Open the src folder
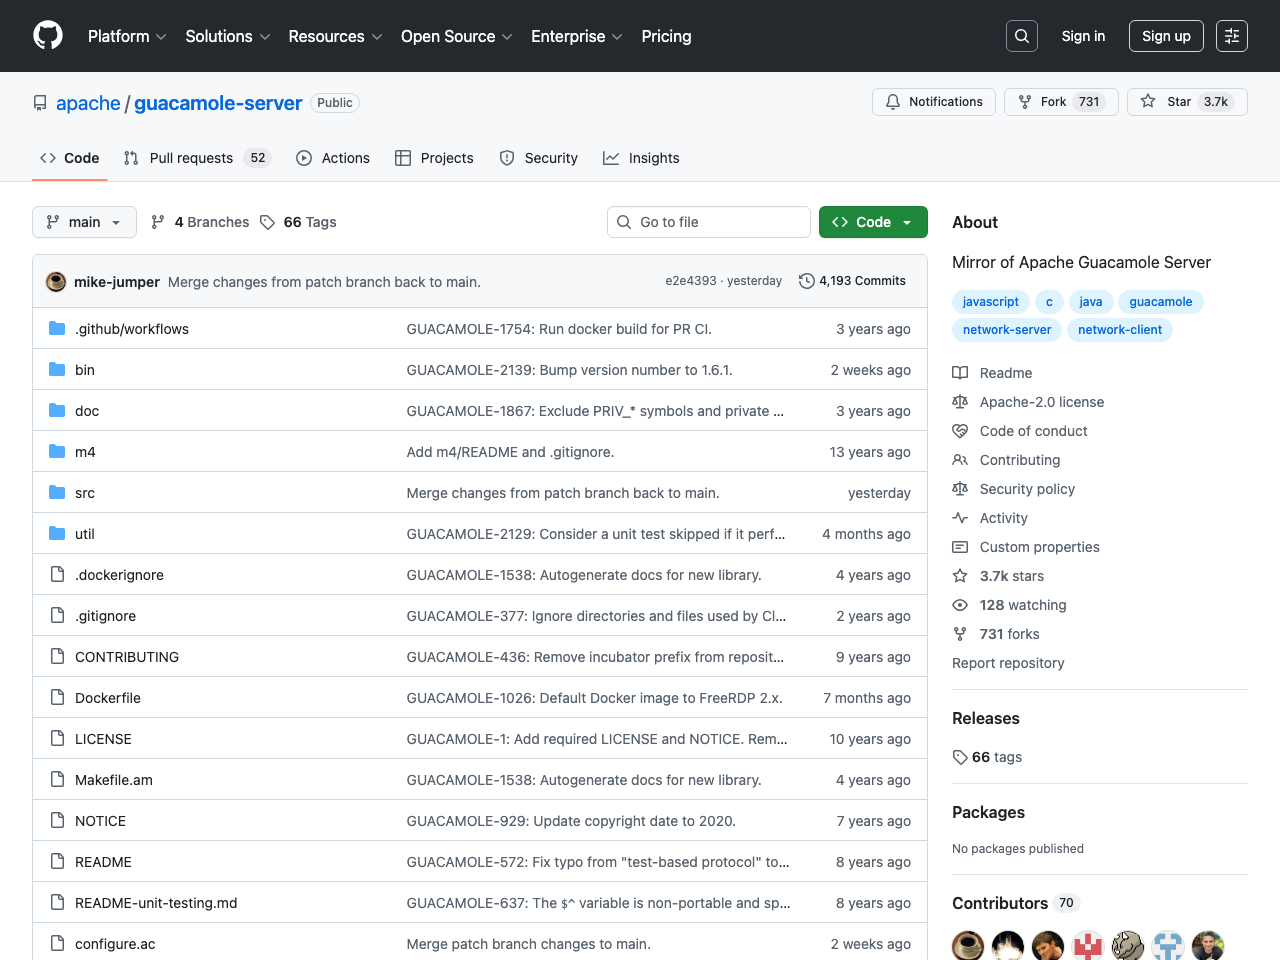 pyautogui.click(x=84, y=493)
